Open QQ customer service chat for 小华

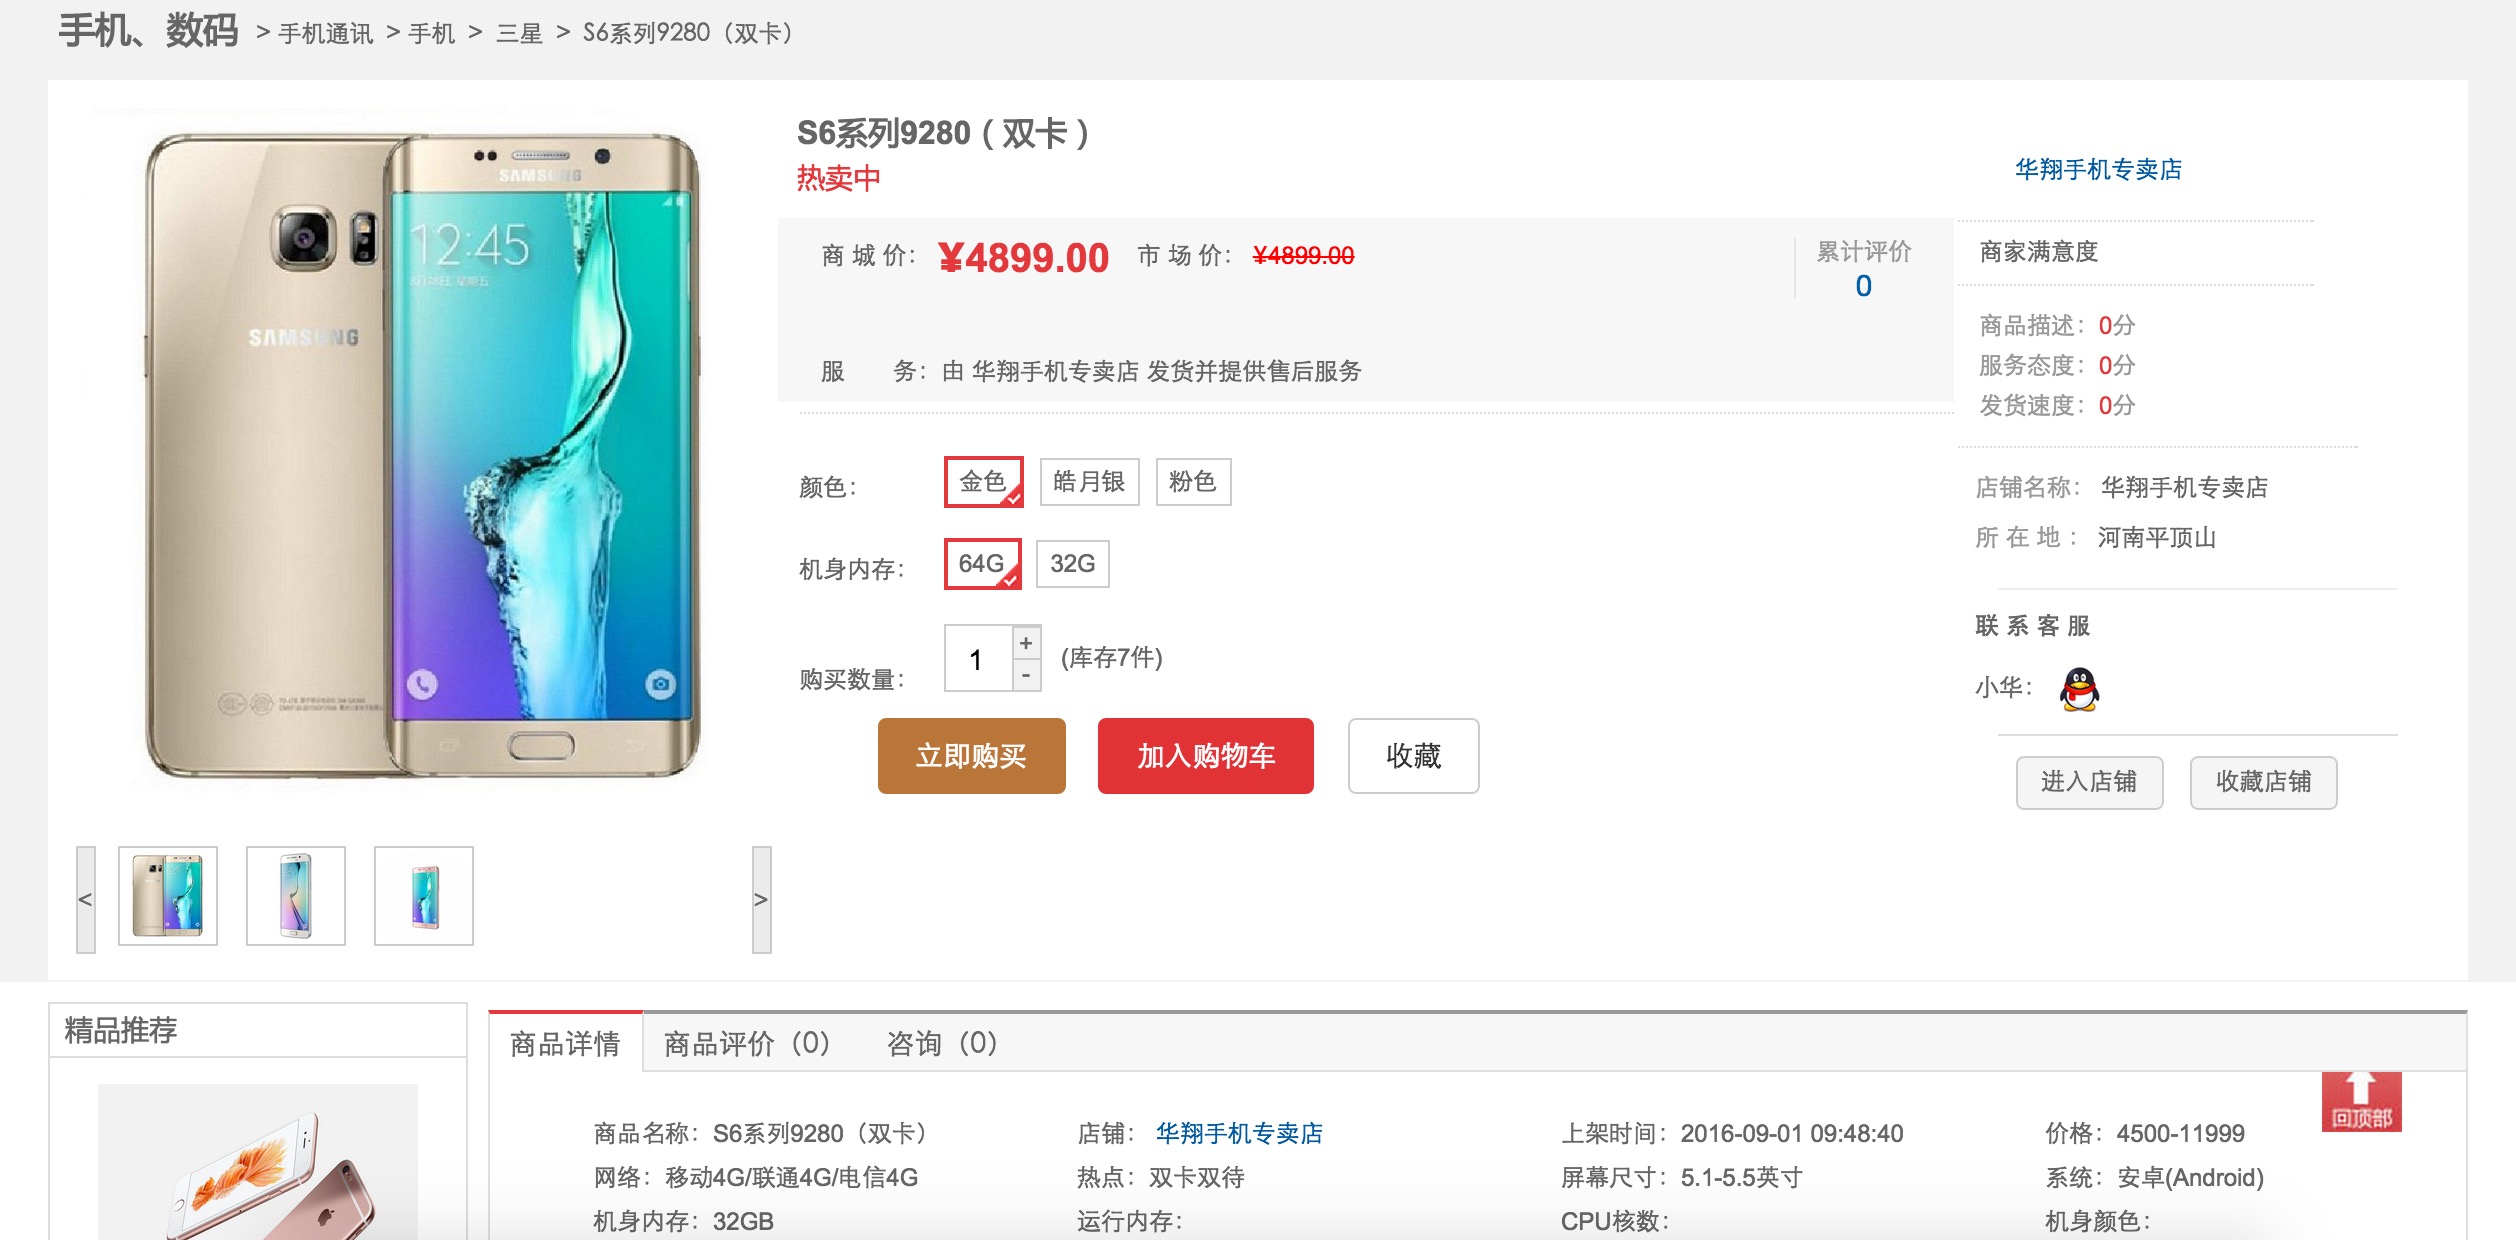pos(2079,689)
